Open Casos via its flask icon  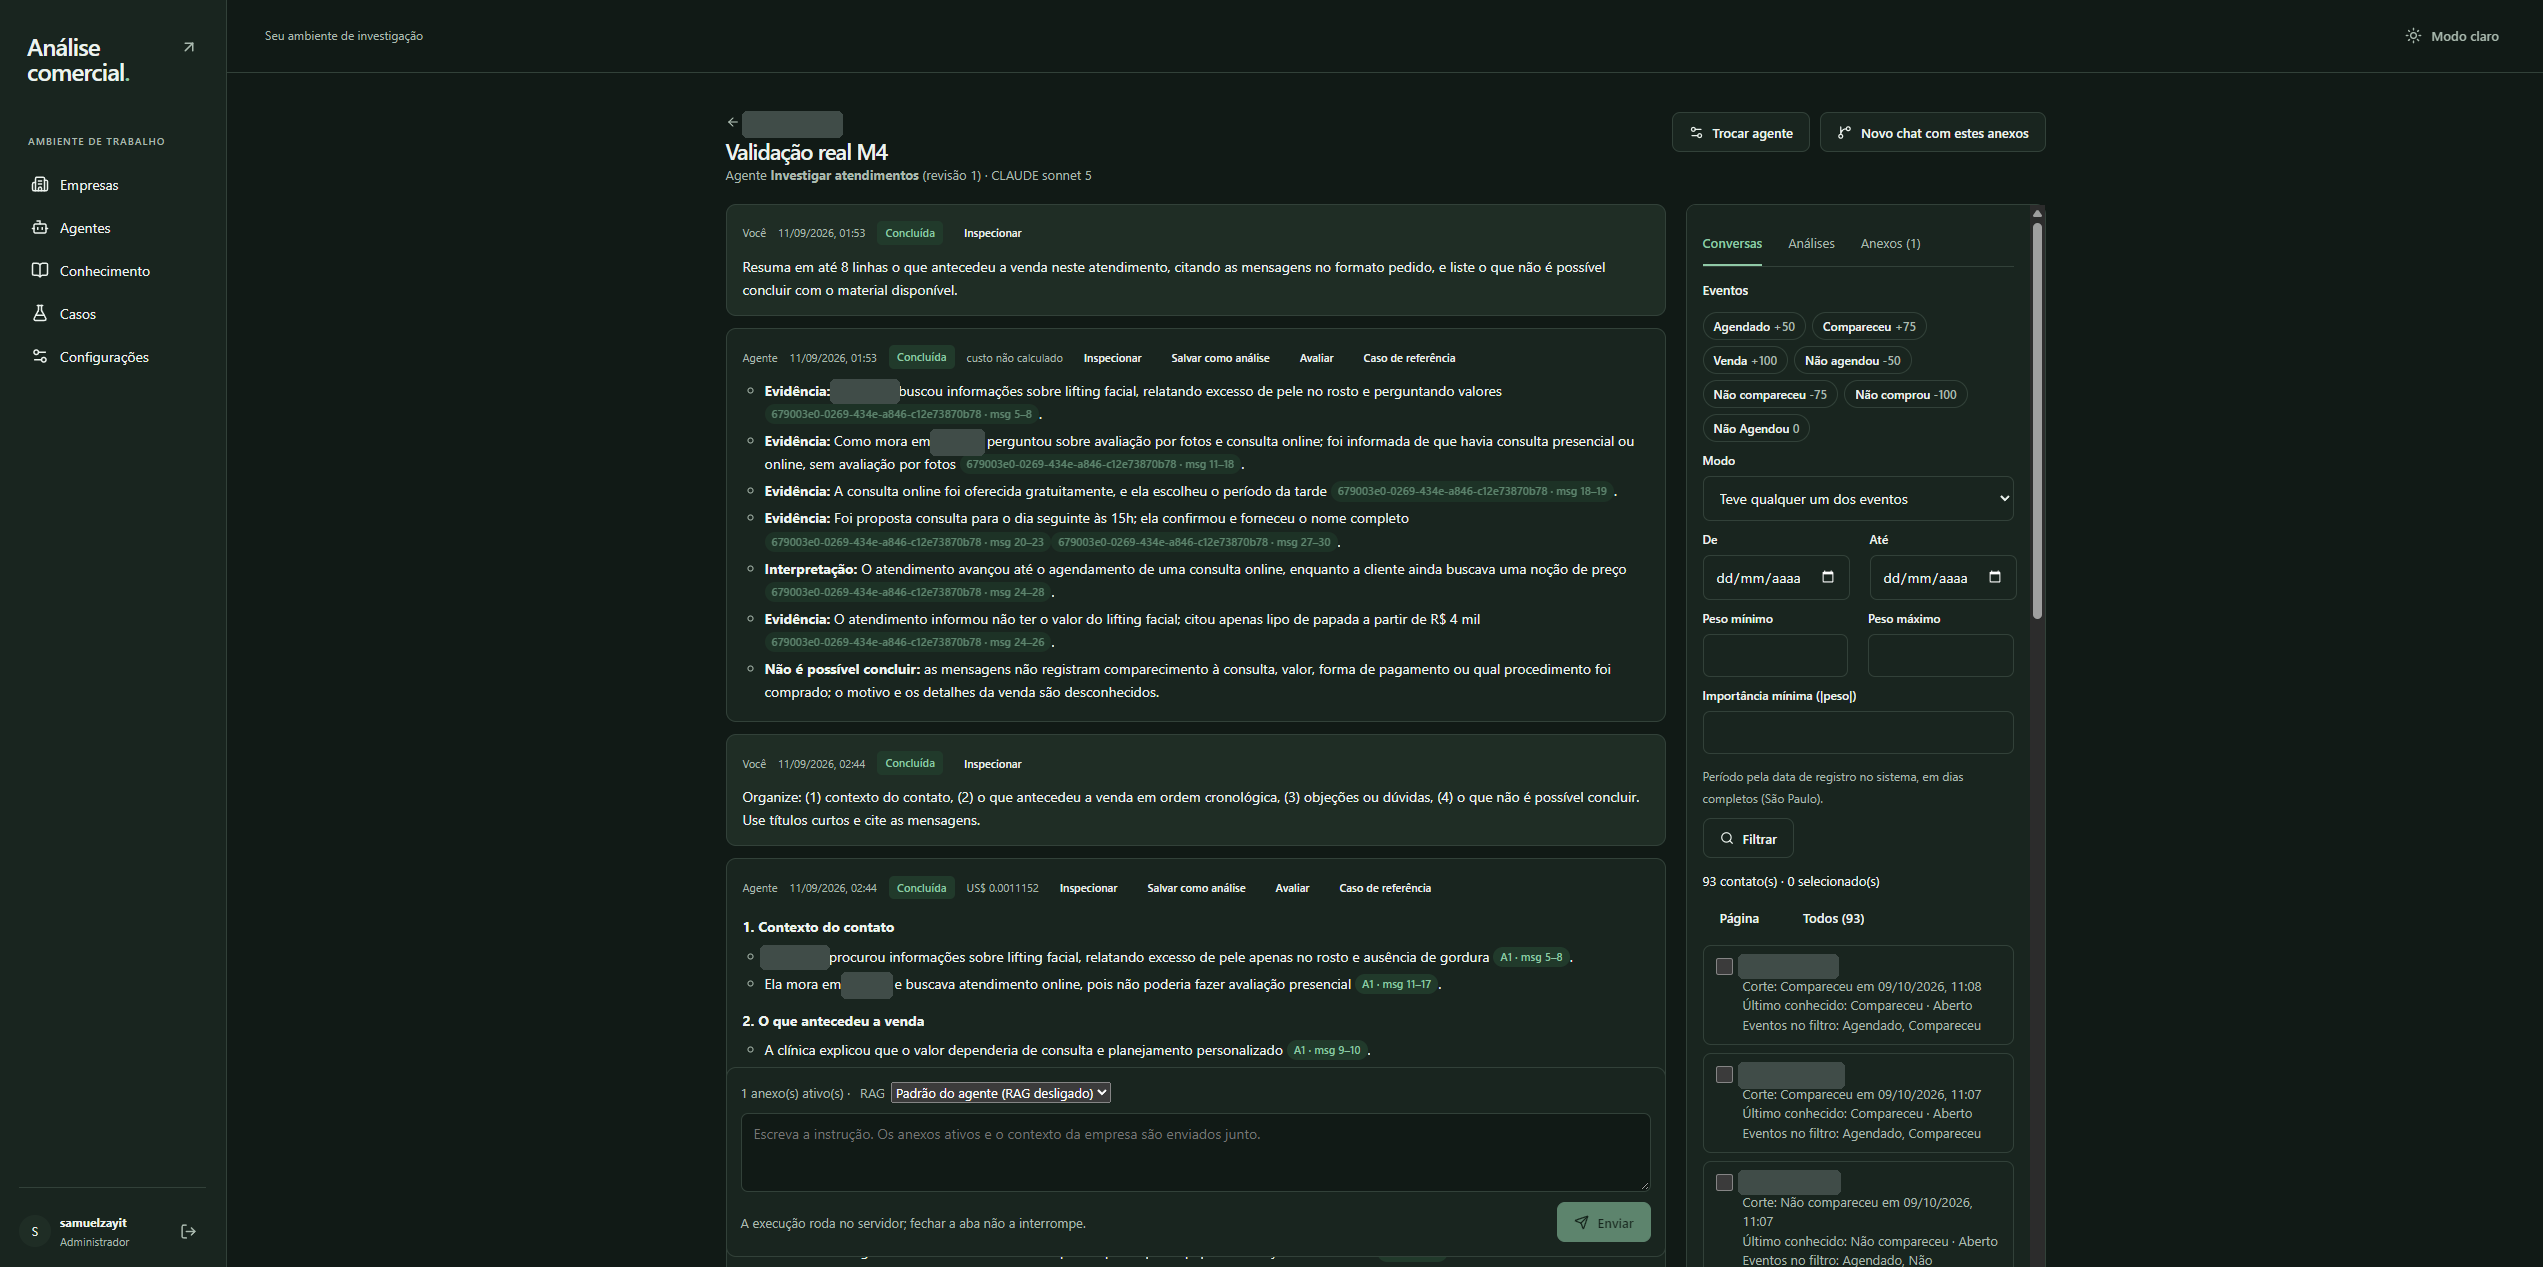40,313
